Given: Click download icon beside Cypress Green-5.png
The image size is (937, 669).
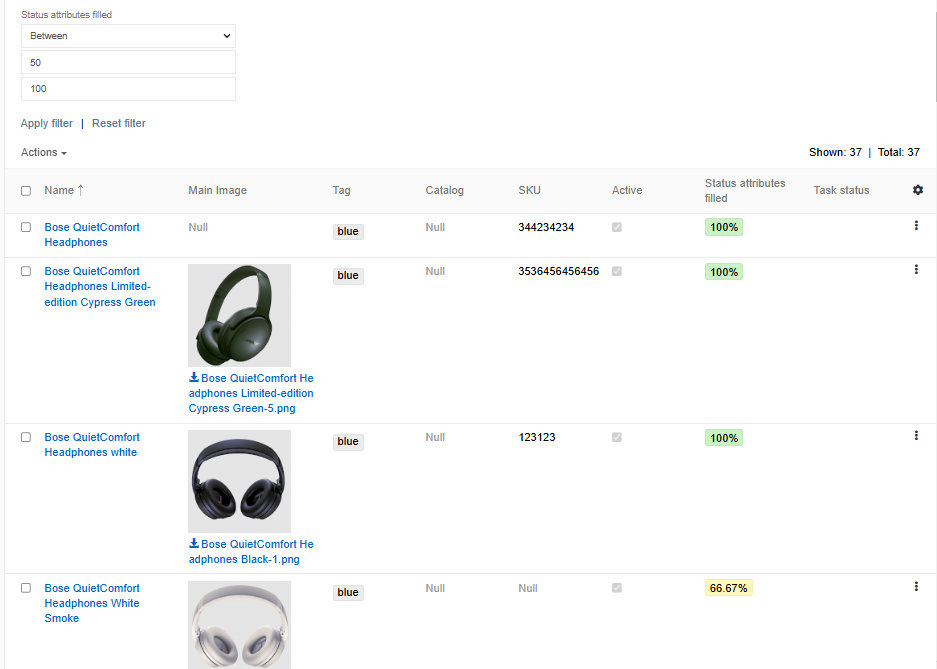Looking at the screenshot, I should point(193,378).
